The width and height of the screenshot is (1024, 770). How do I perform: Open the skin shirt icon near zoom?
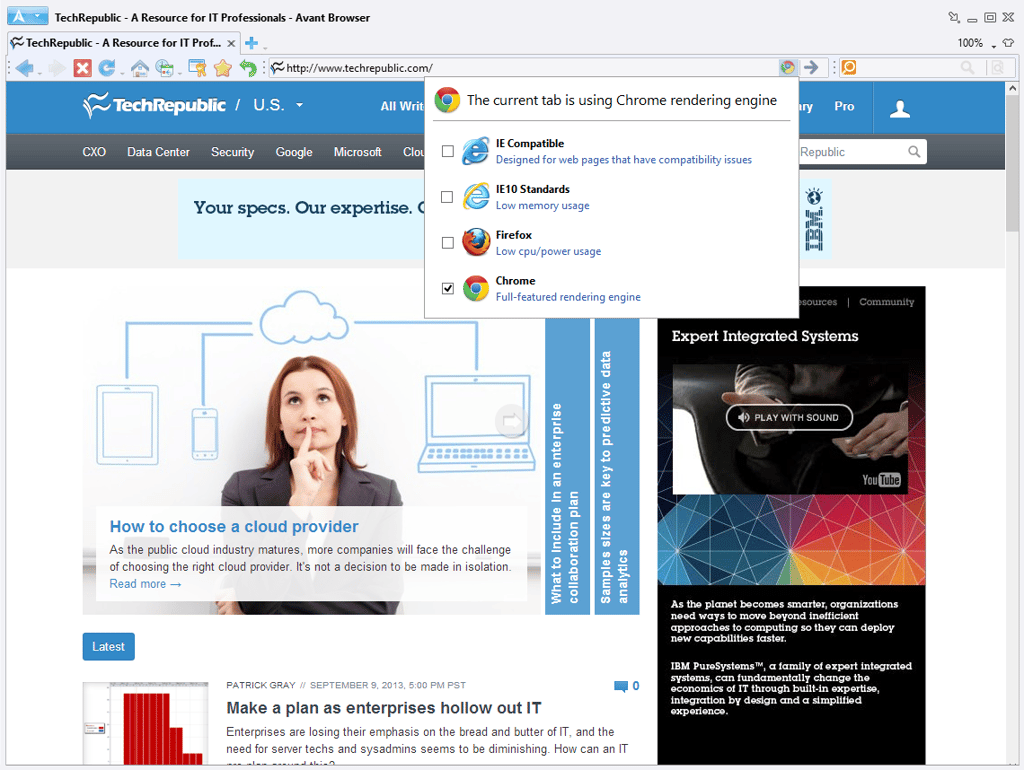click(x=1008, y=43)
